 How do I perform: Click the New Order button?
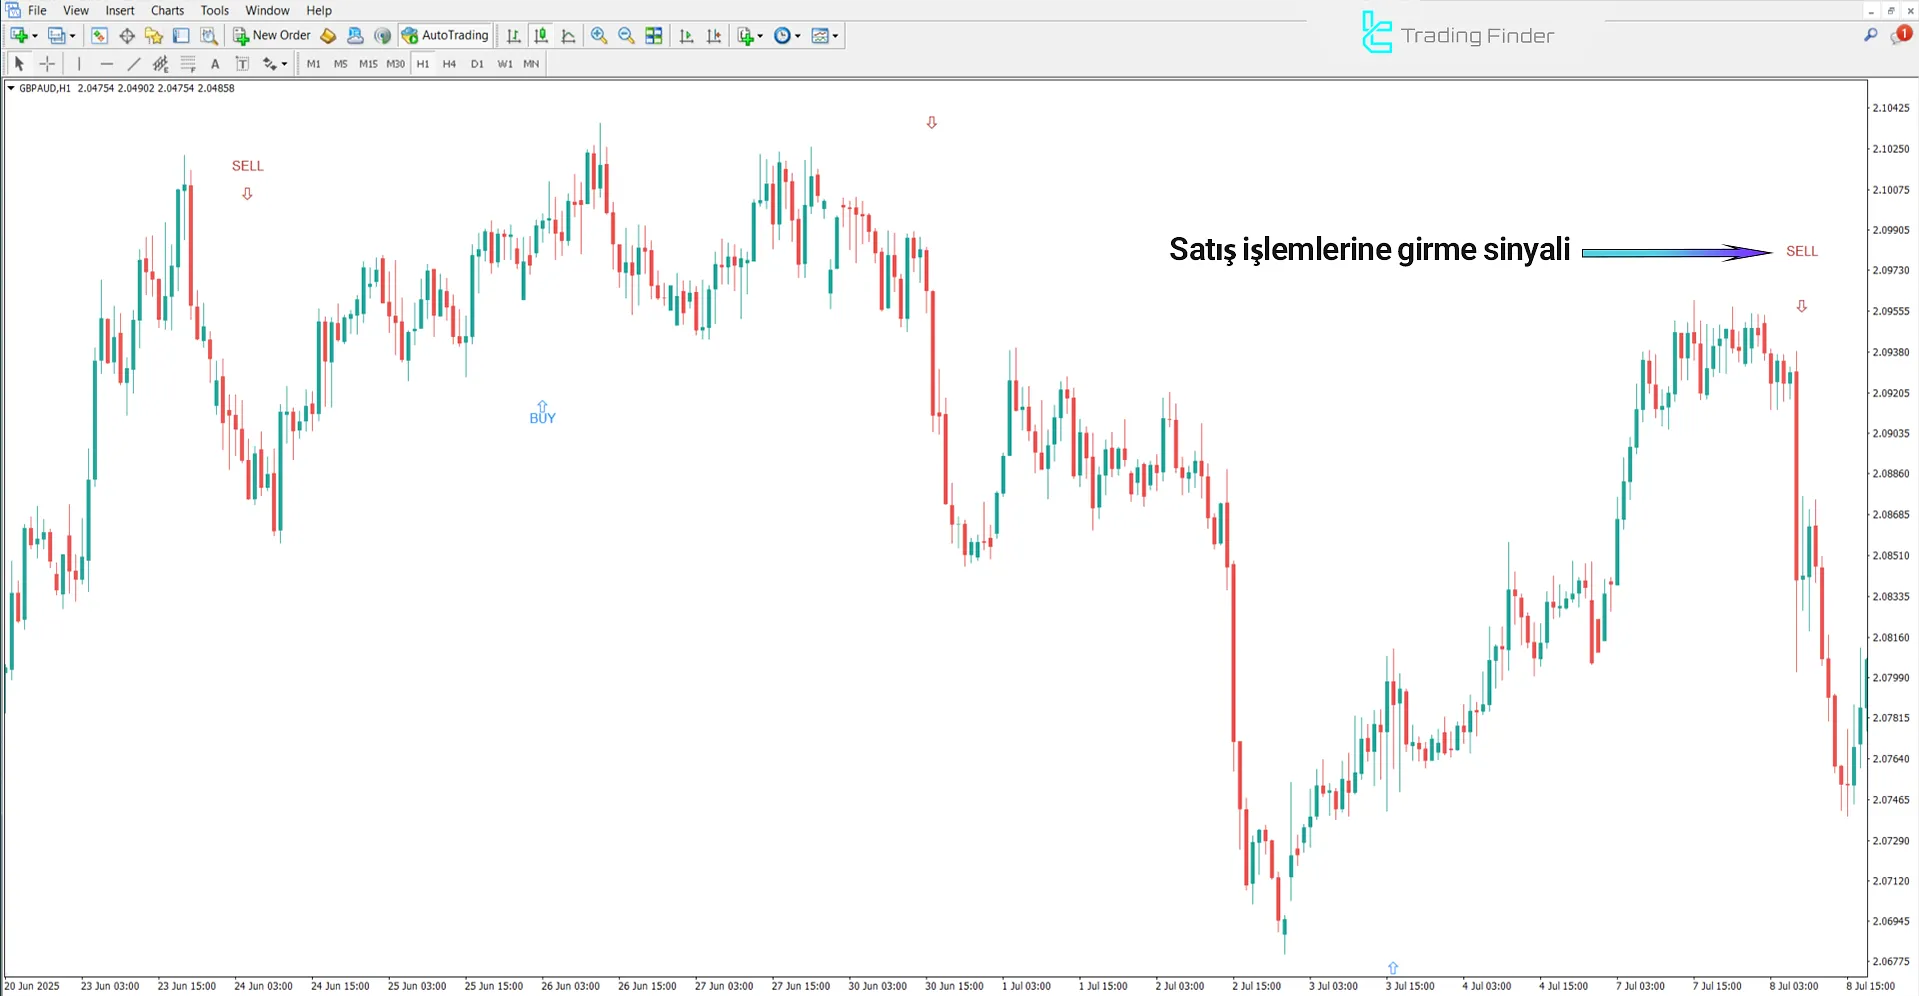(x=272, y=36)
